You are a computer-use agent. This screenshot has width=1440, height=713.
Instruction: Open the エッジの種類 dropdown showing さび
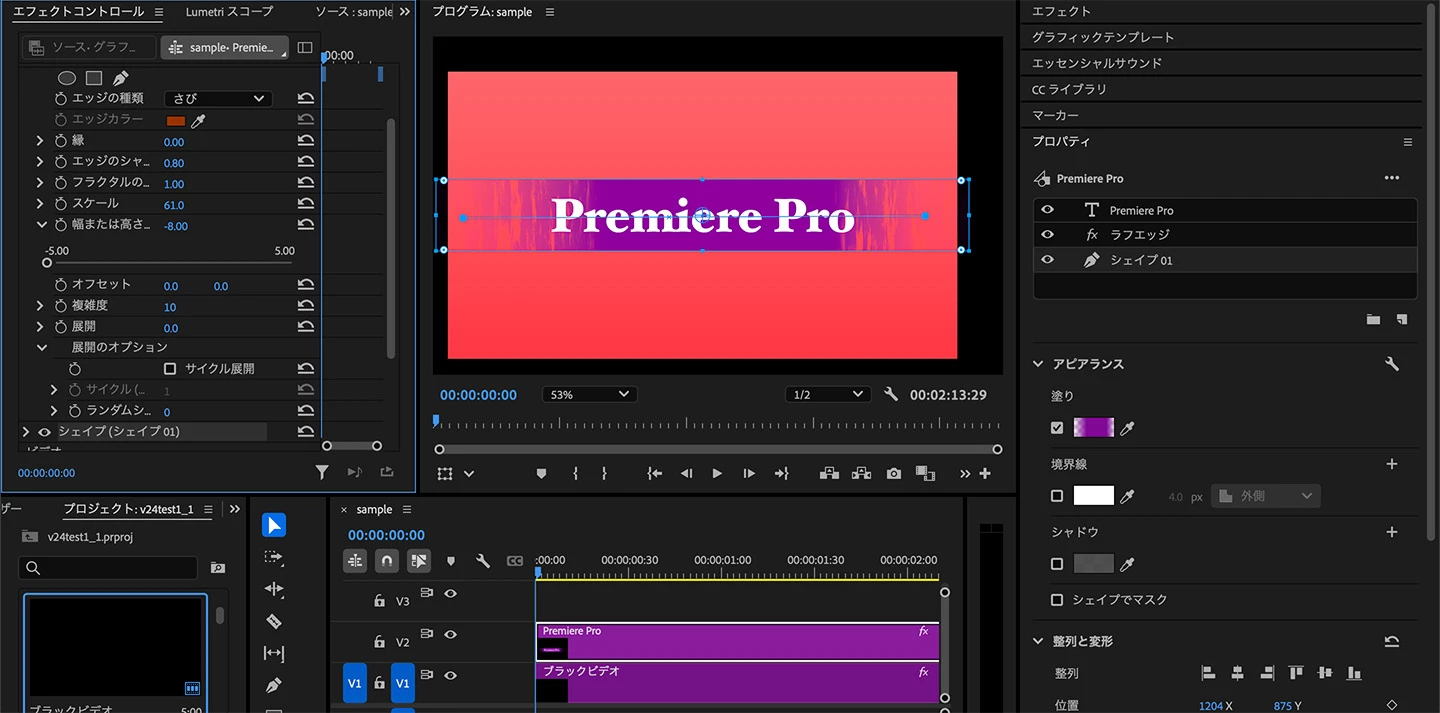click(218, 98)
